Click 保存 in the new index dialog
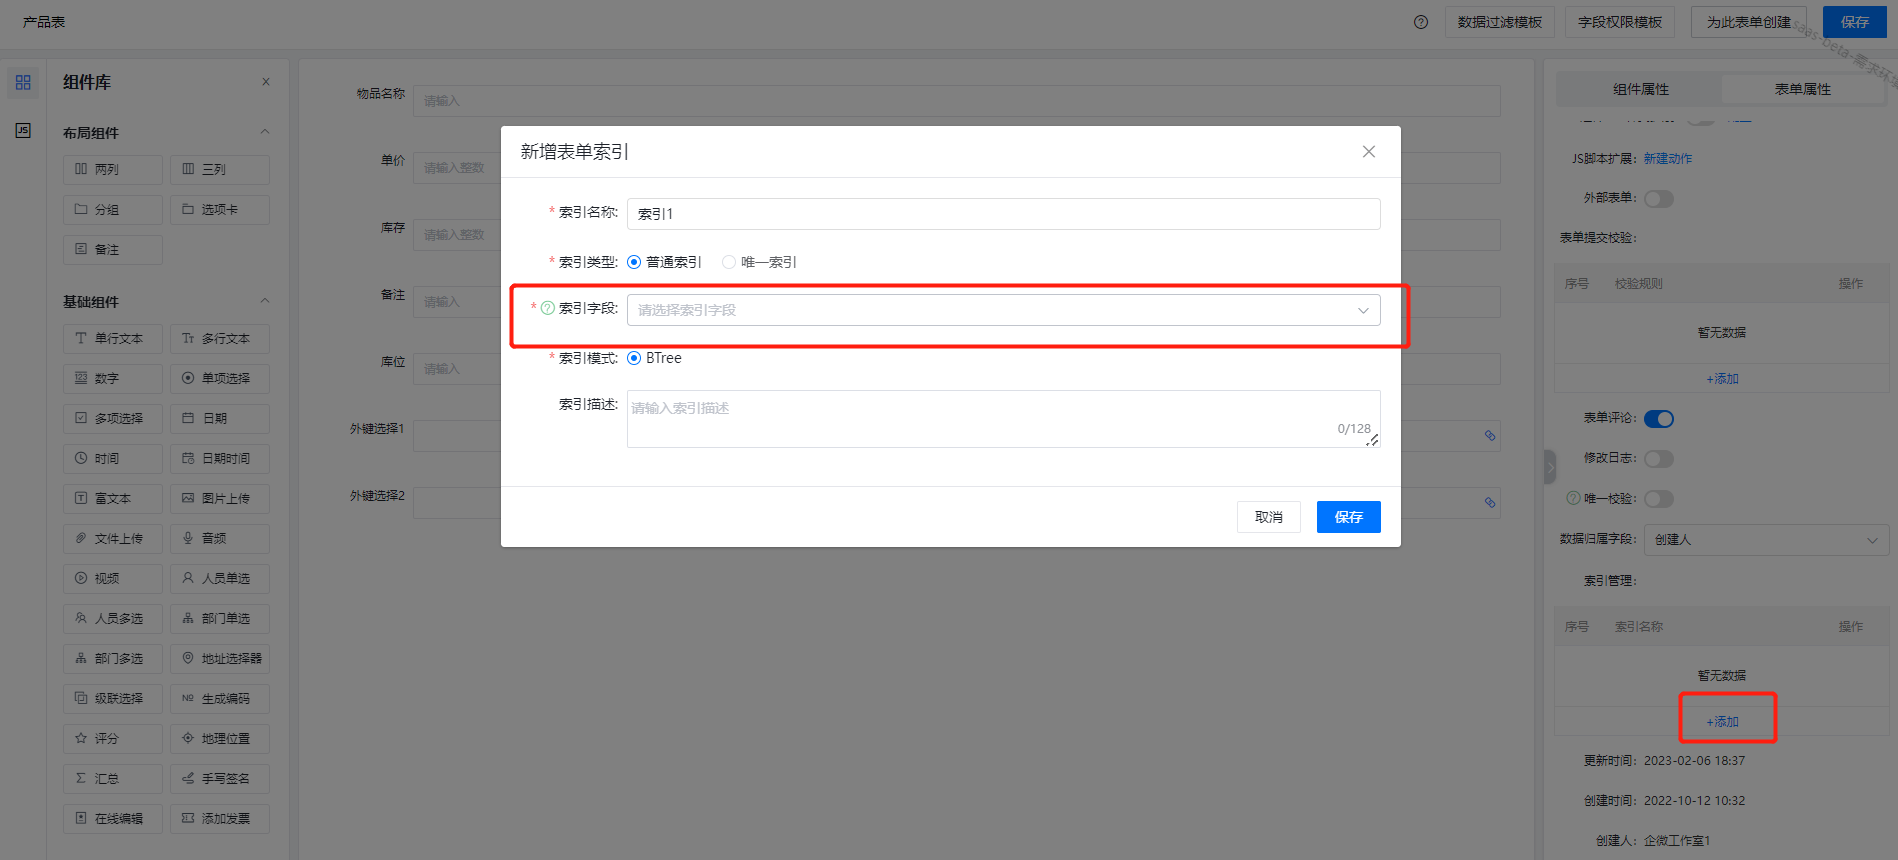The height and width of the screenshot is (860, 1898). point(1348,517)
